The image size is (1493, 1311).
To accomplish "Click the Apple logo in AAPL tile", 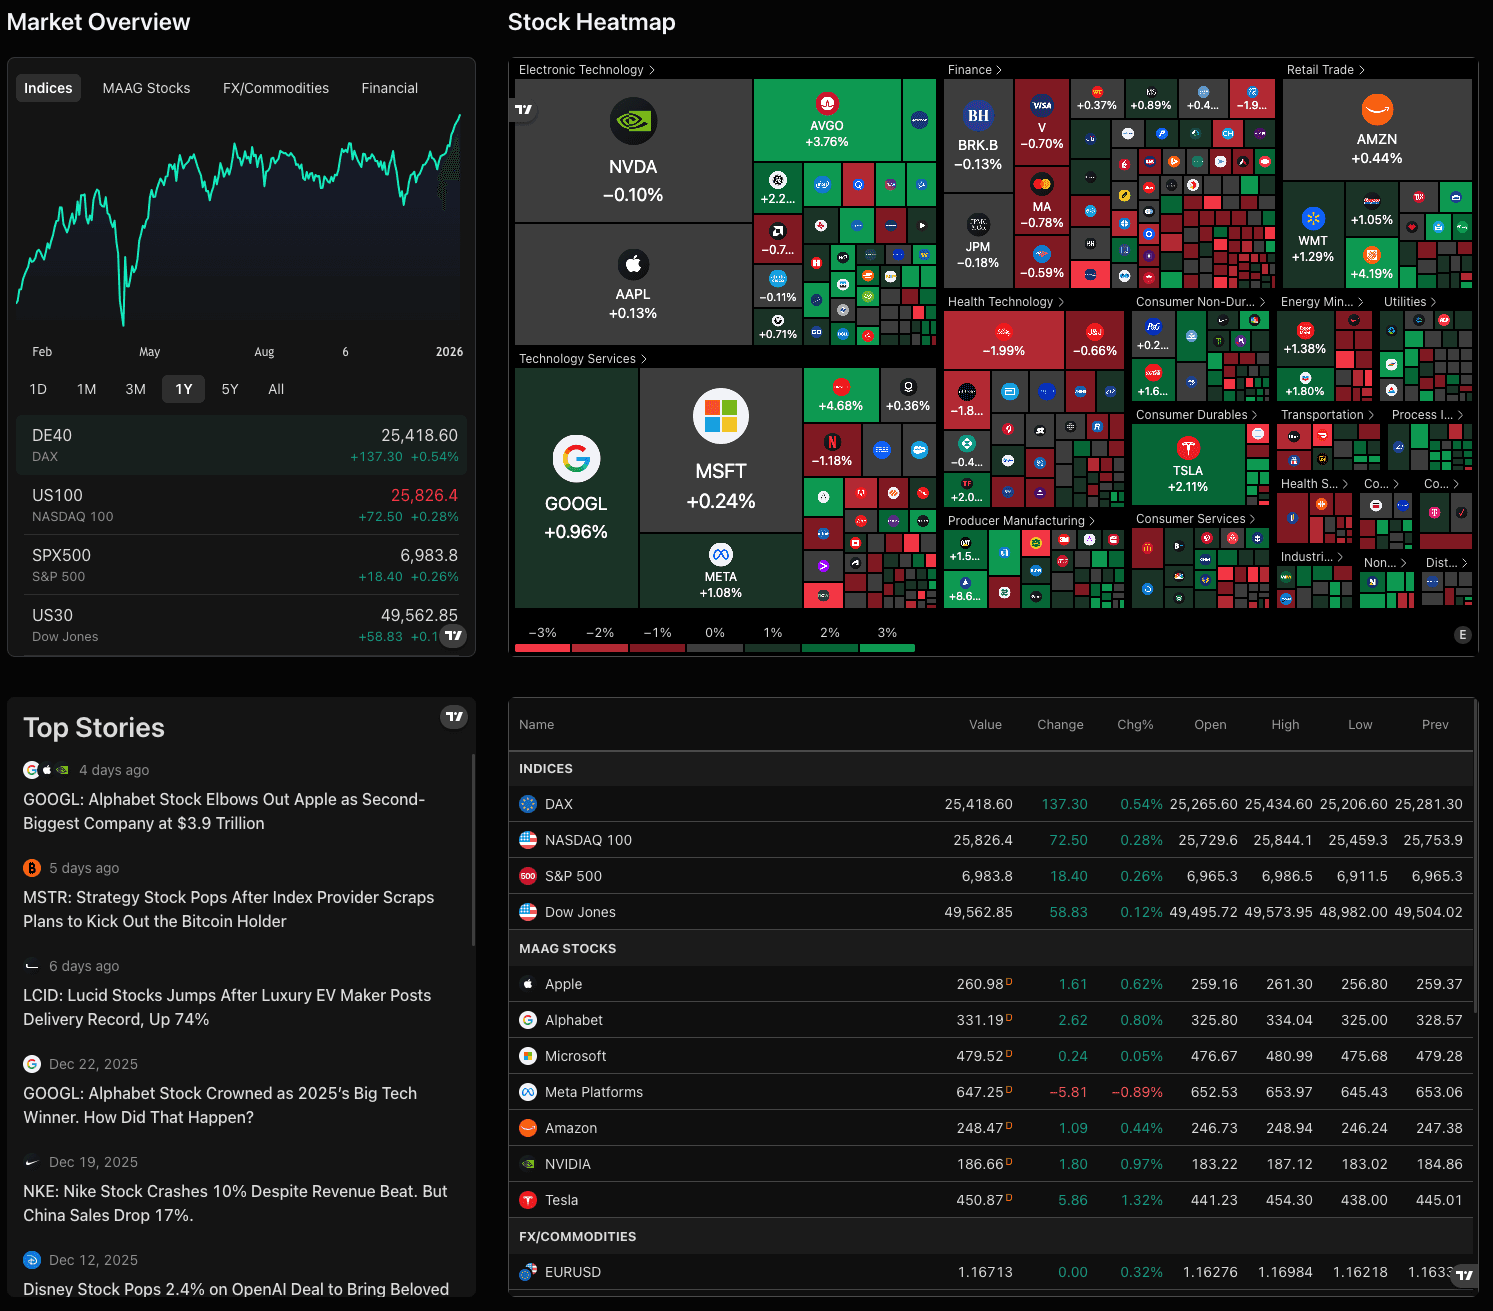I will click(x=633, y=264).
